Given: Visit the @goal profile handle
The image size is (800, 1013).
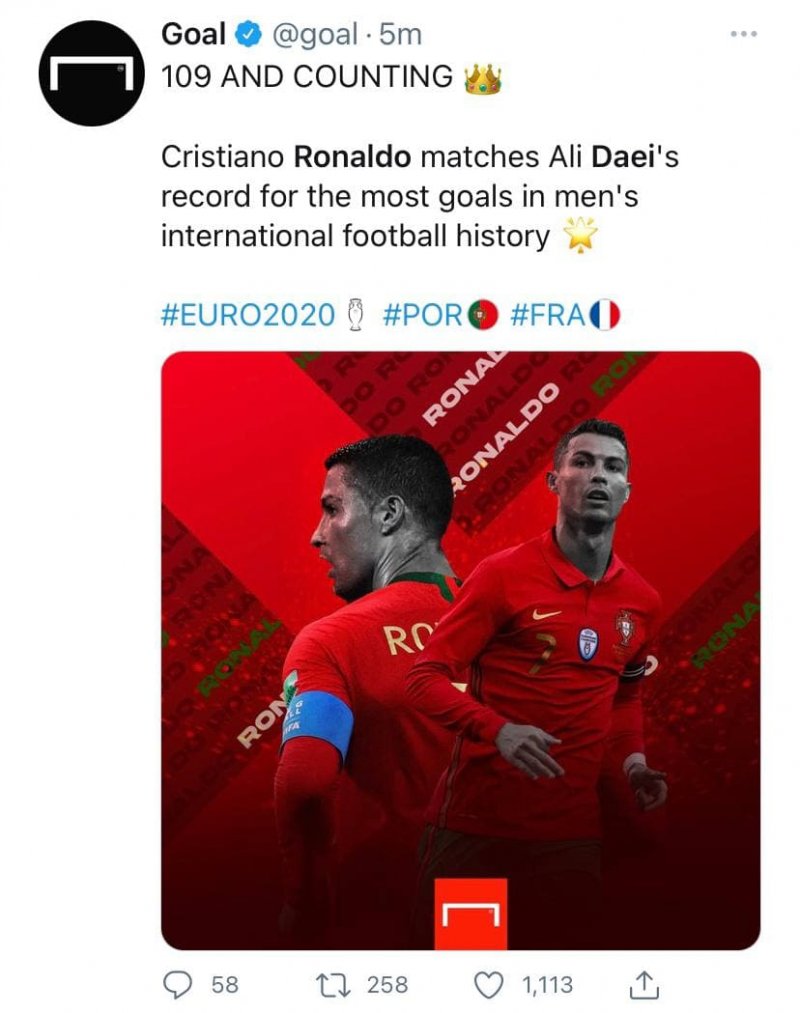Looking at the screenshot, I should [311, 32].
